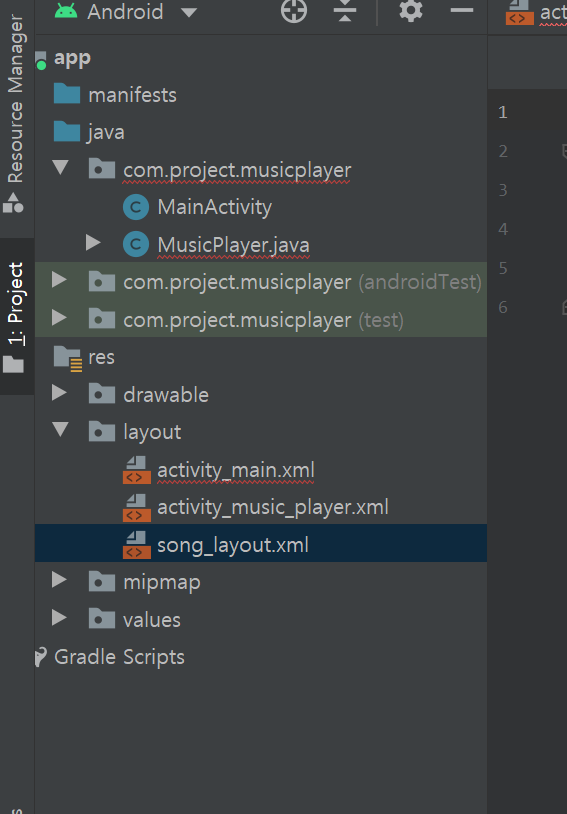The width and height of the screenshot is (567, 814).
Task: Click line number 3 in editor gutter
Action: pos(503,190)
